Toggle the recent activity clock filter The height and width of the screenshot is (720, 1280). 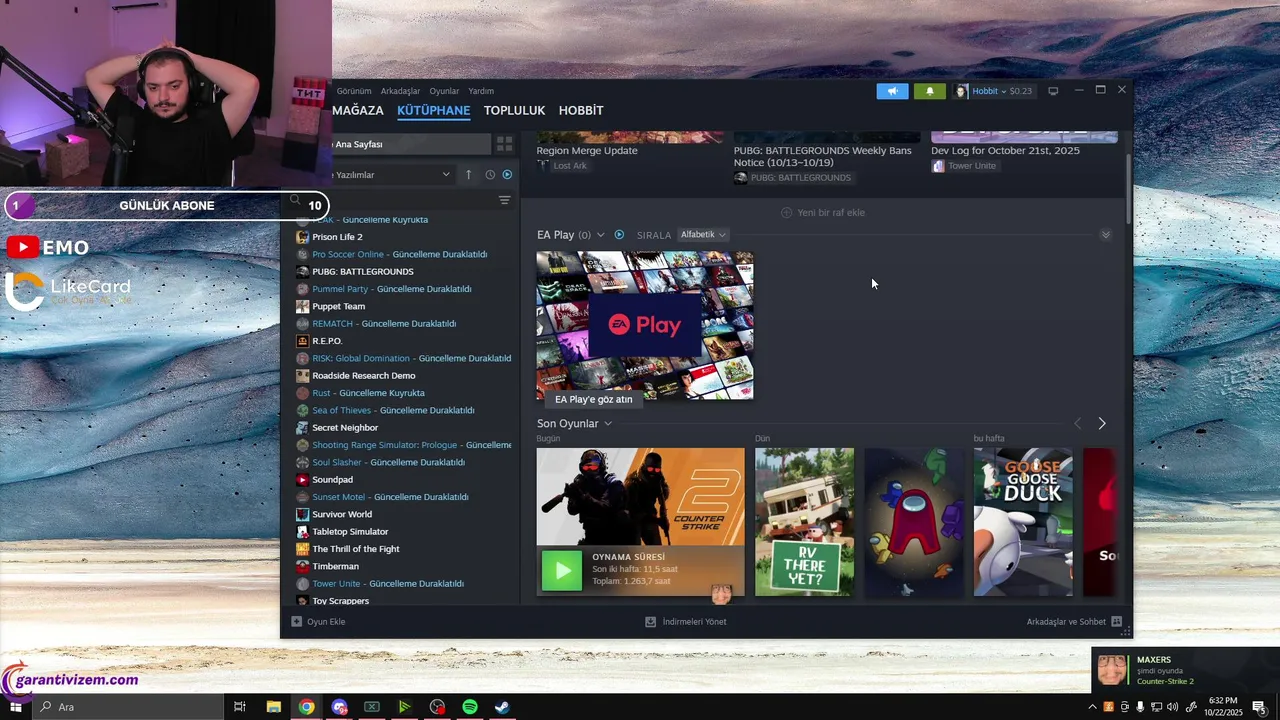(x=490, y=174)
